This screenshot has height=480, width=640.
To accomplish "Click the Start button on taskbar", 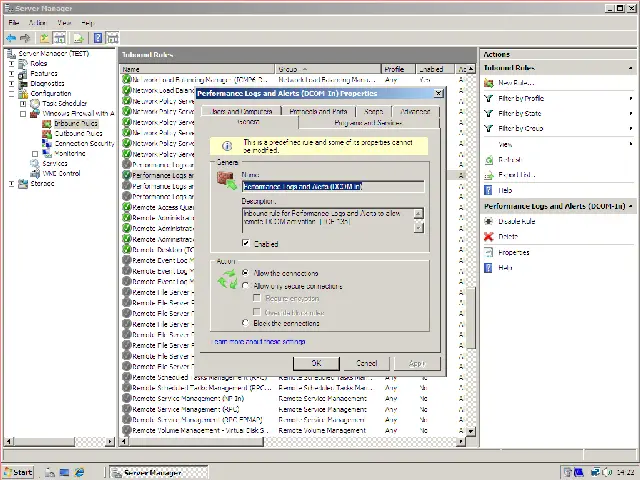I will [18, 472].
